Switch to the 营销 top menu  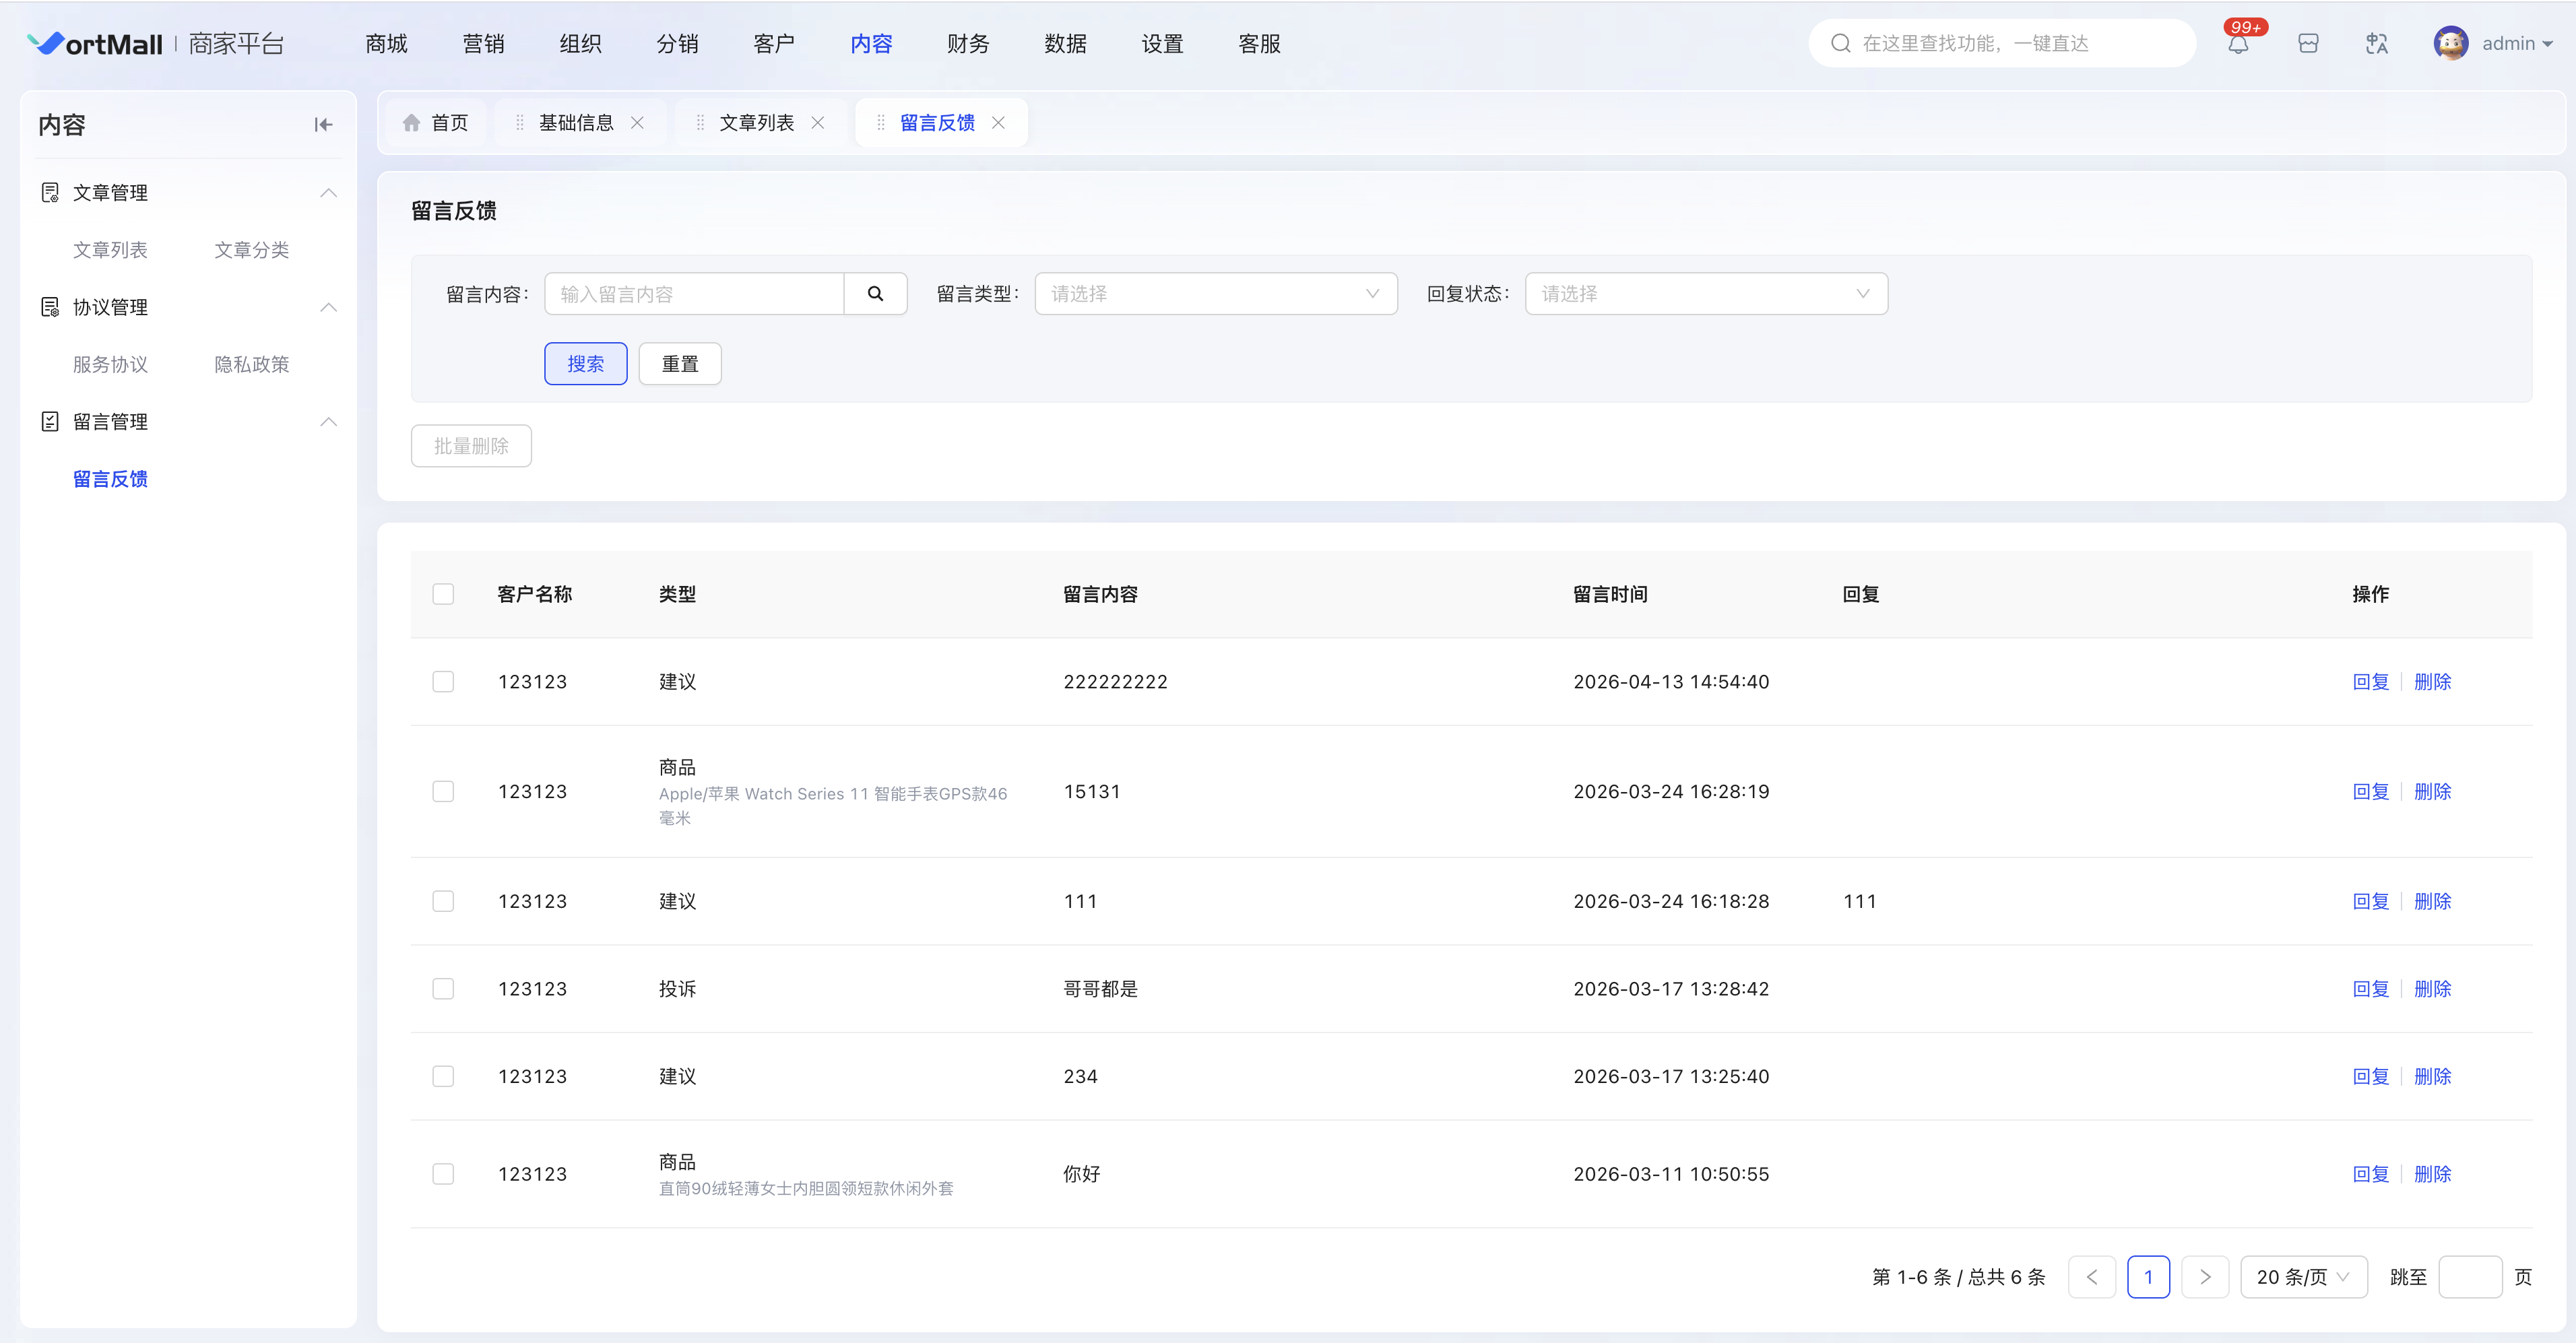(x=483, y=44)
